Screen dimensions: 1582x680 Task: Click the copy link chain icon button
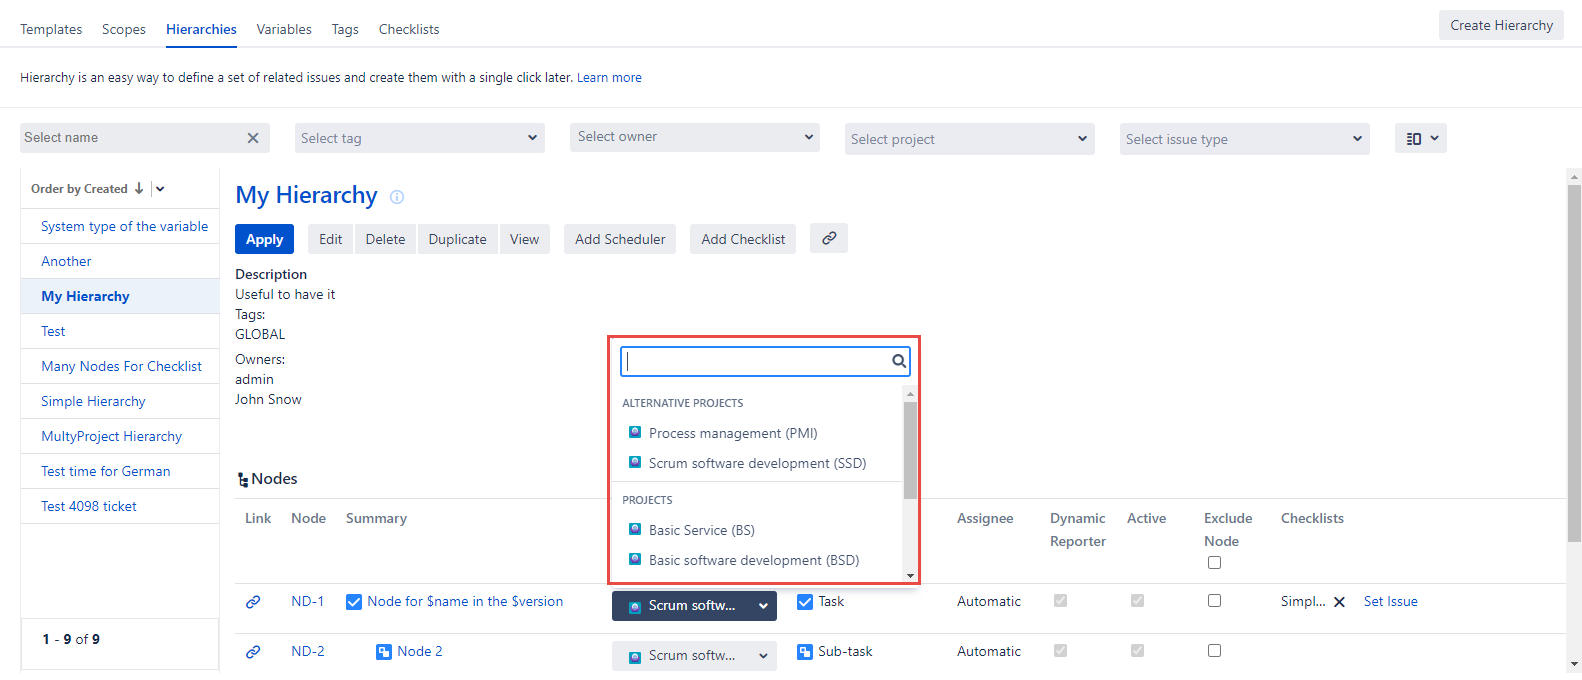[829, 238]
